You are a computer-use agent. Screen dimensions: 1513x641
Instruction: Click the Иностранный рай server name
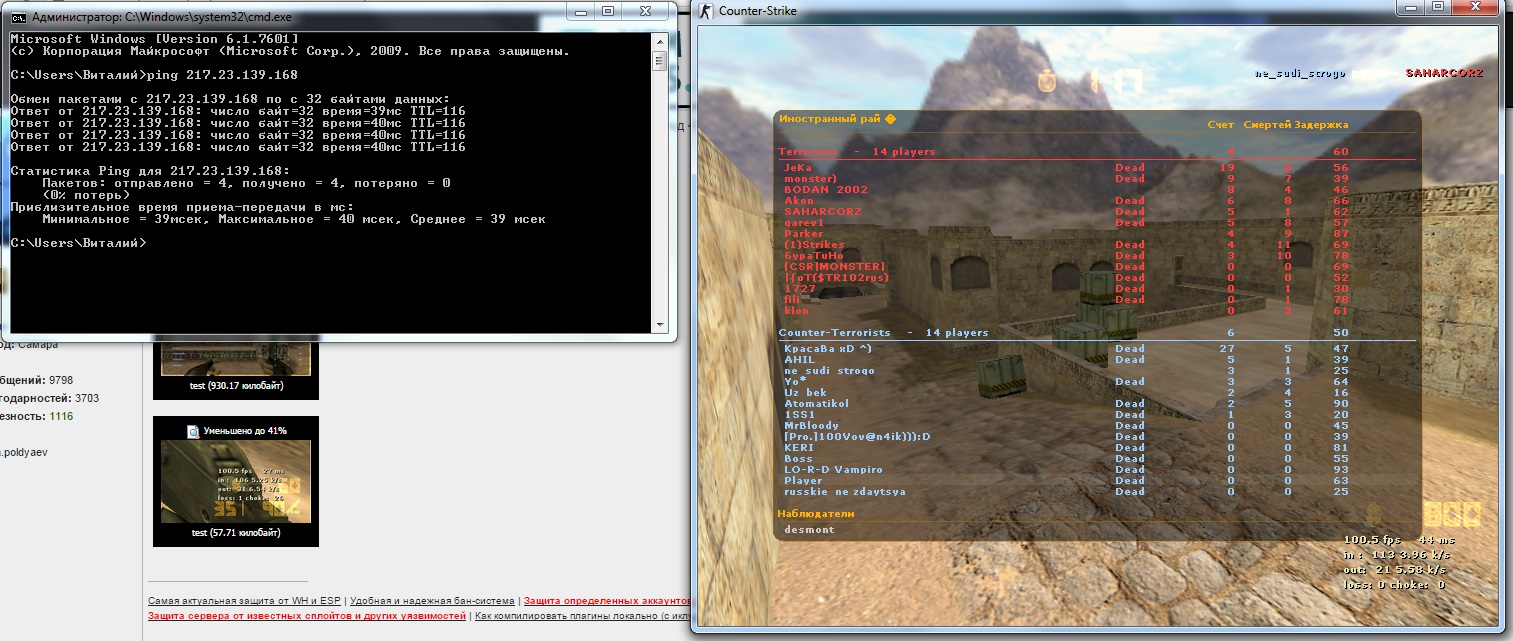830,119
